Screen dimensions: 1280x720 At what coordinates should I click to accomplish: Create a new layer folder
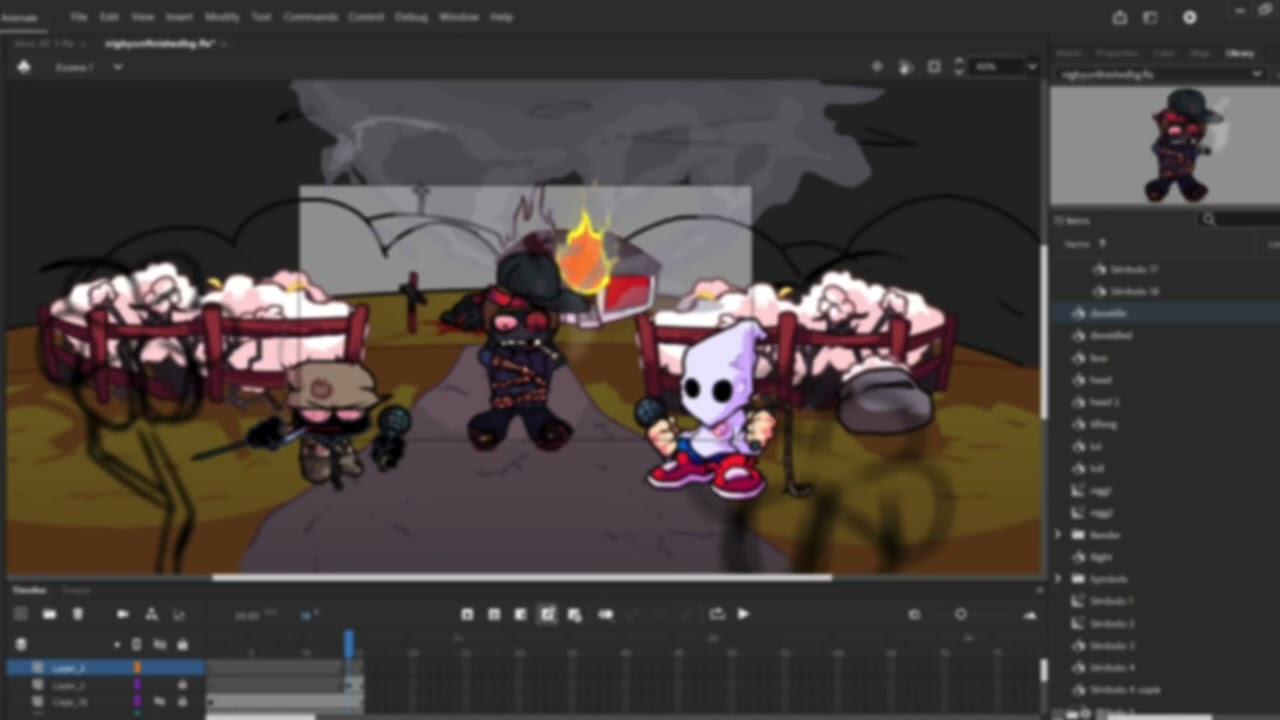click(x=49, y=614)
